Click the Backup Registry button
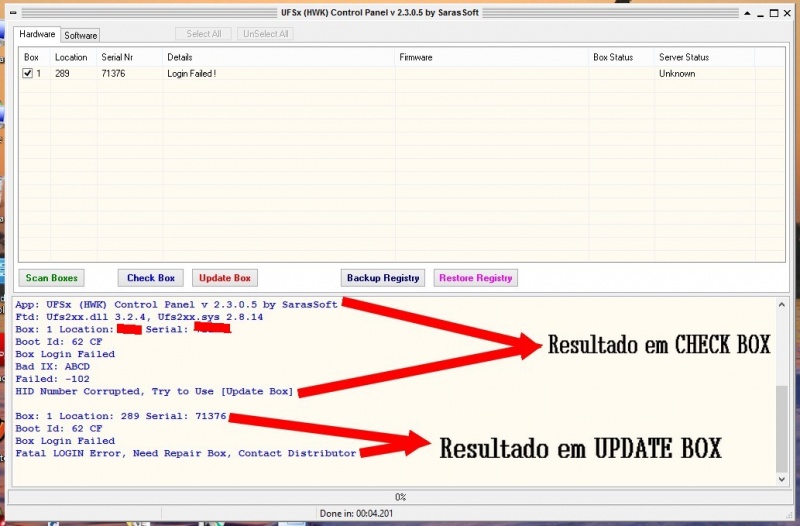 pyautogui.click(x=383, y=278)
